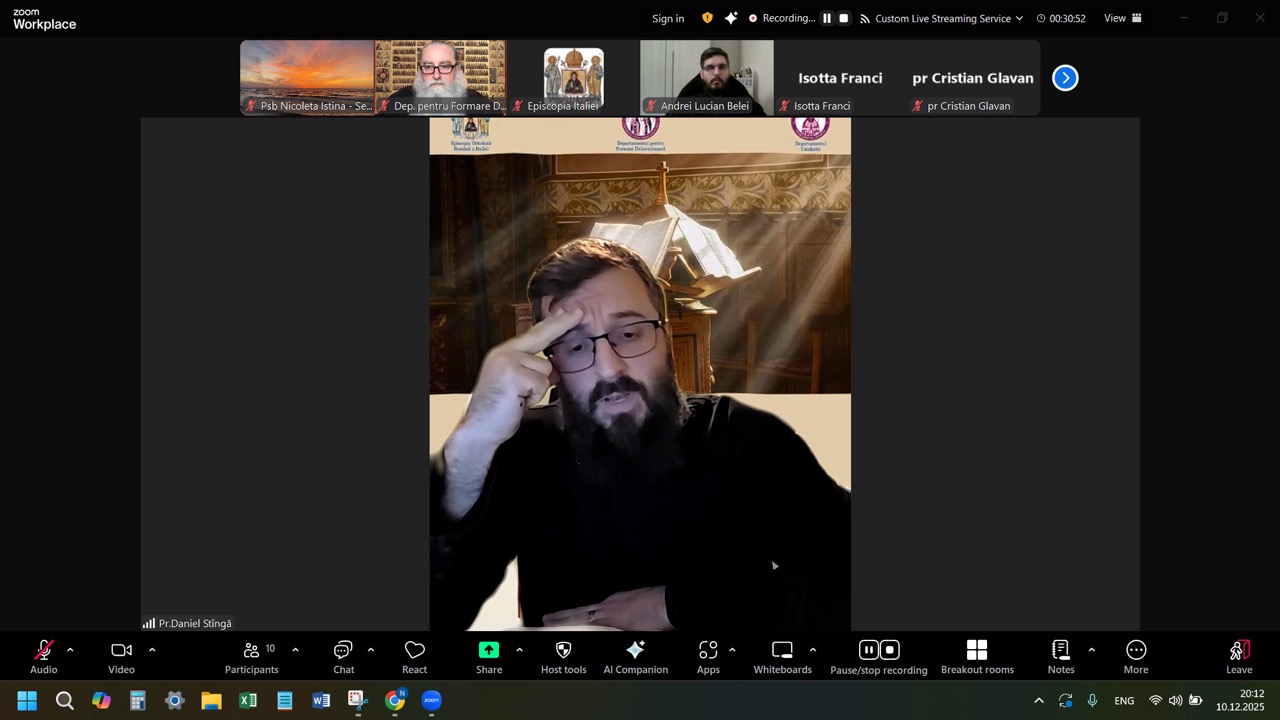Toggle the camera with Video button
Screen dimensions: 1280x720
[x=121, y=657]
